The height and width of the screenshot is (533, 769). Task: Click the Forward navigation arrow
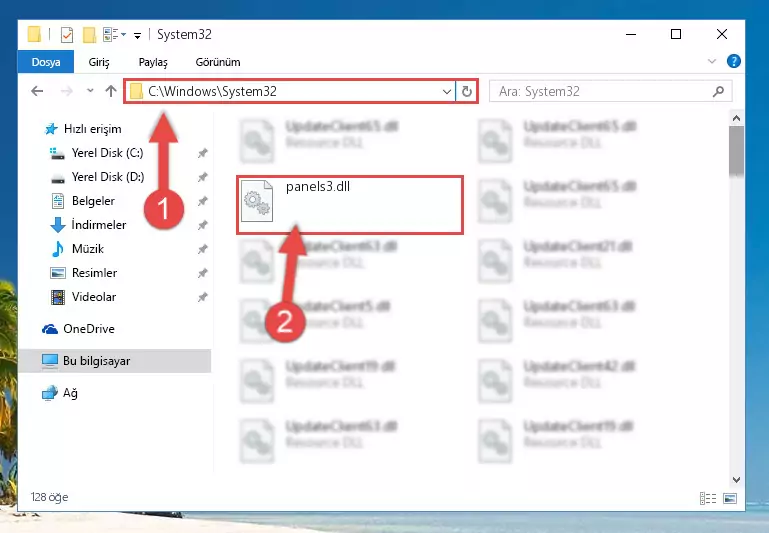66,91
